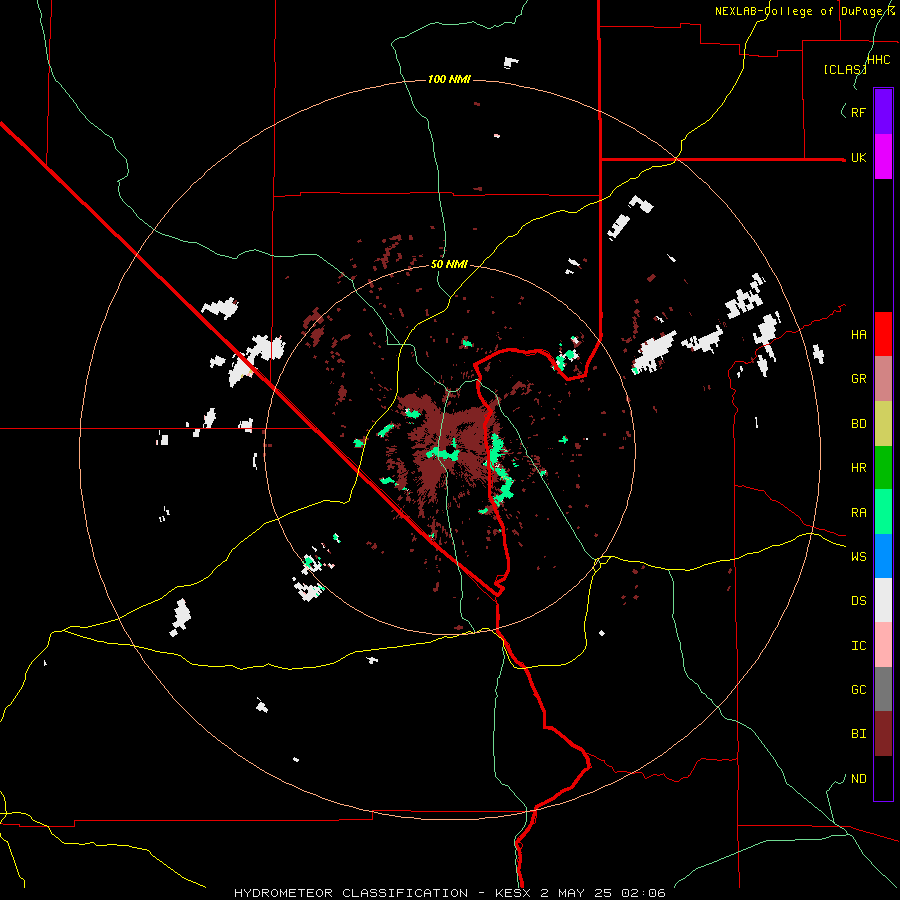
Task: Click the "50 NMI" range ring label
Action: pyautogui.click(x=449, y=264)
